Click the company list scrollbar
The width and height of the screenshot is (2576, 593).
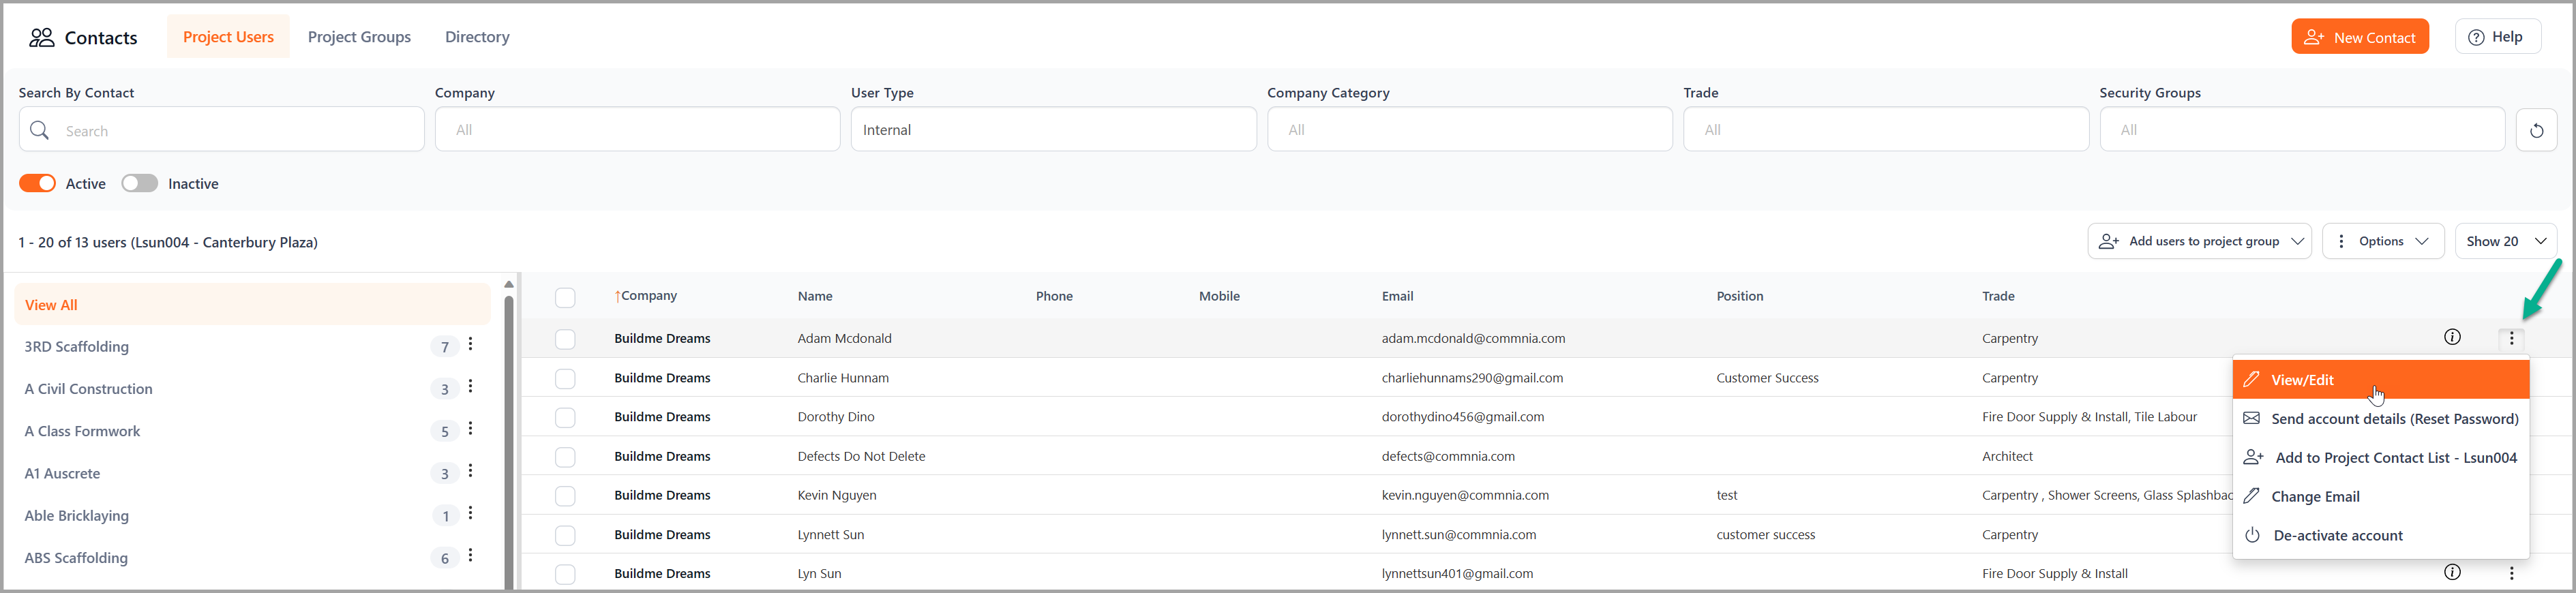click(508, 440)
